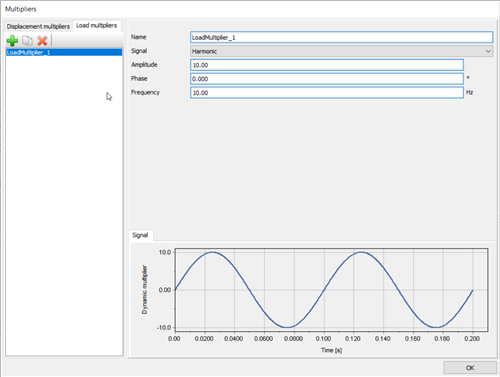Open the Signal type Harmonic dropdown
The image size is (500, 377).
click(x=341, y=51)
